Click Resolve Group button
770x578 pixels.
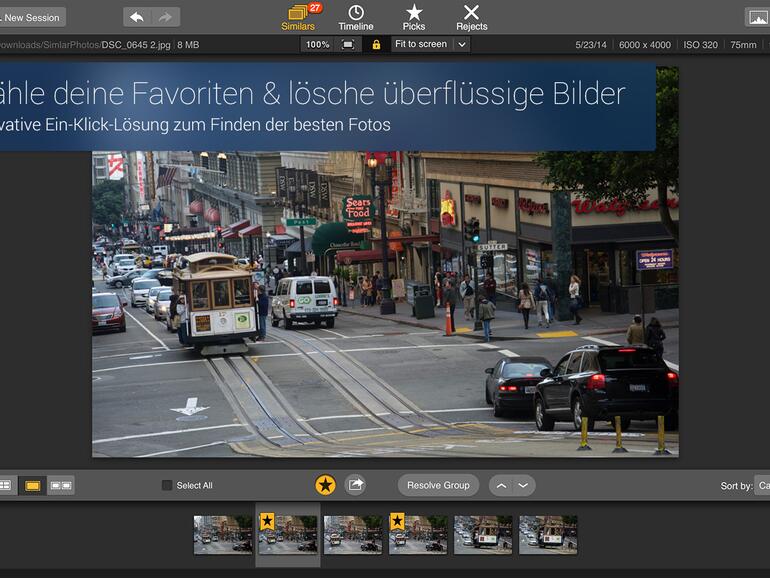coord(438,485)
